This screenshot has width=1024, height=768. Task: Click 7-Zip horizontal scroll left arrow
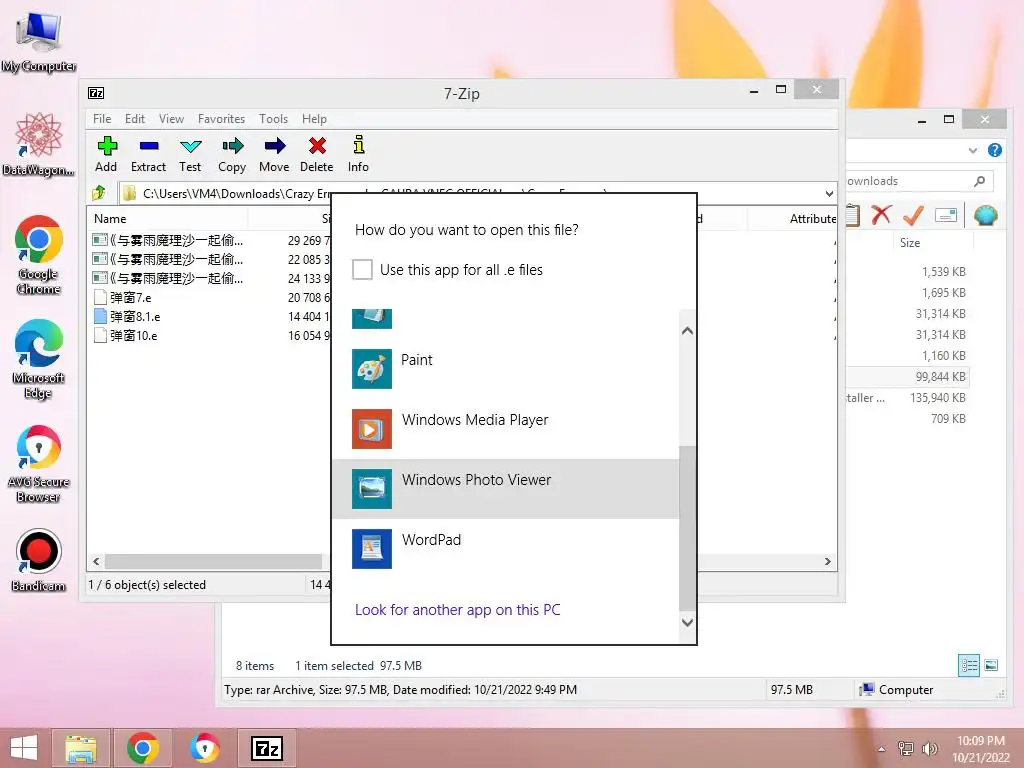coord(97,562)
